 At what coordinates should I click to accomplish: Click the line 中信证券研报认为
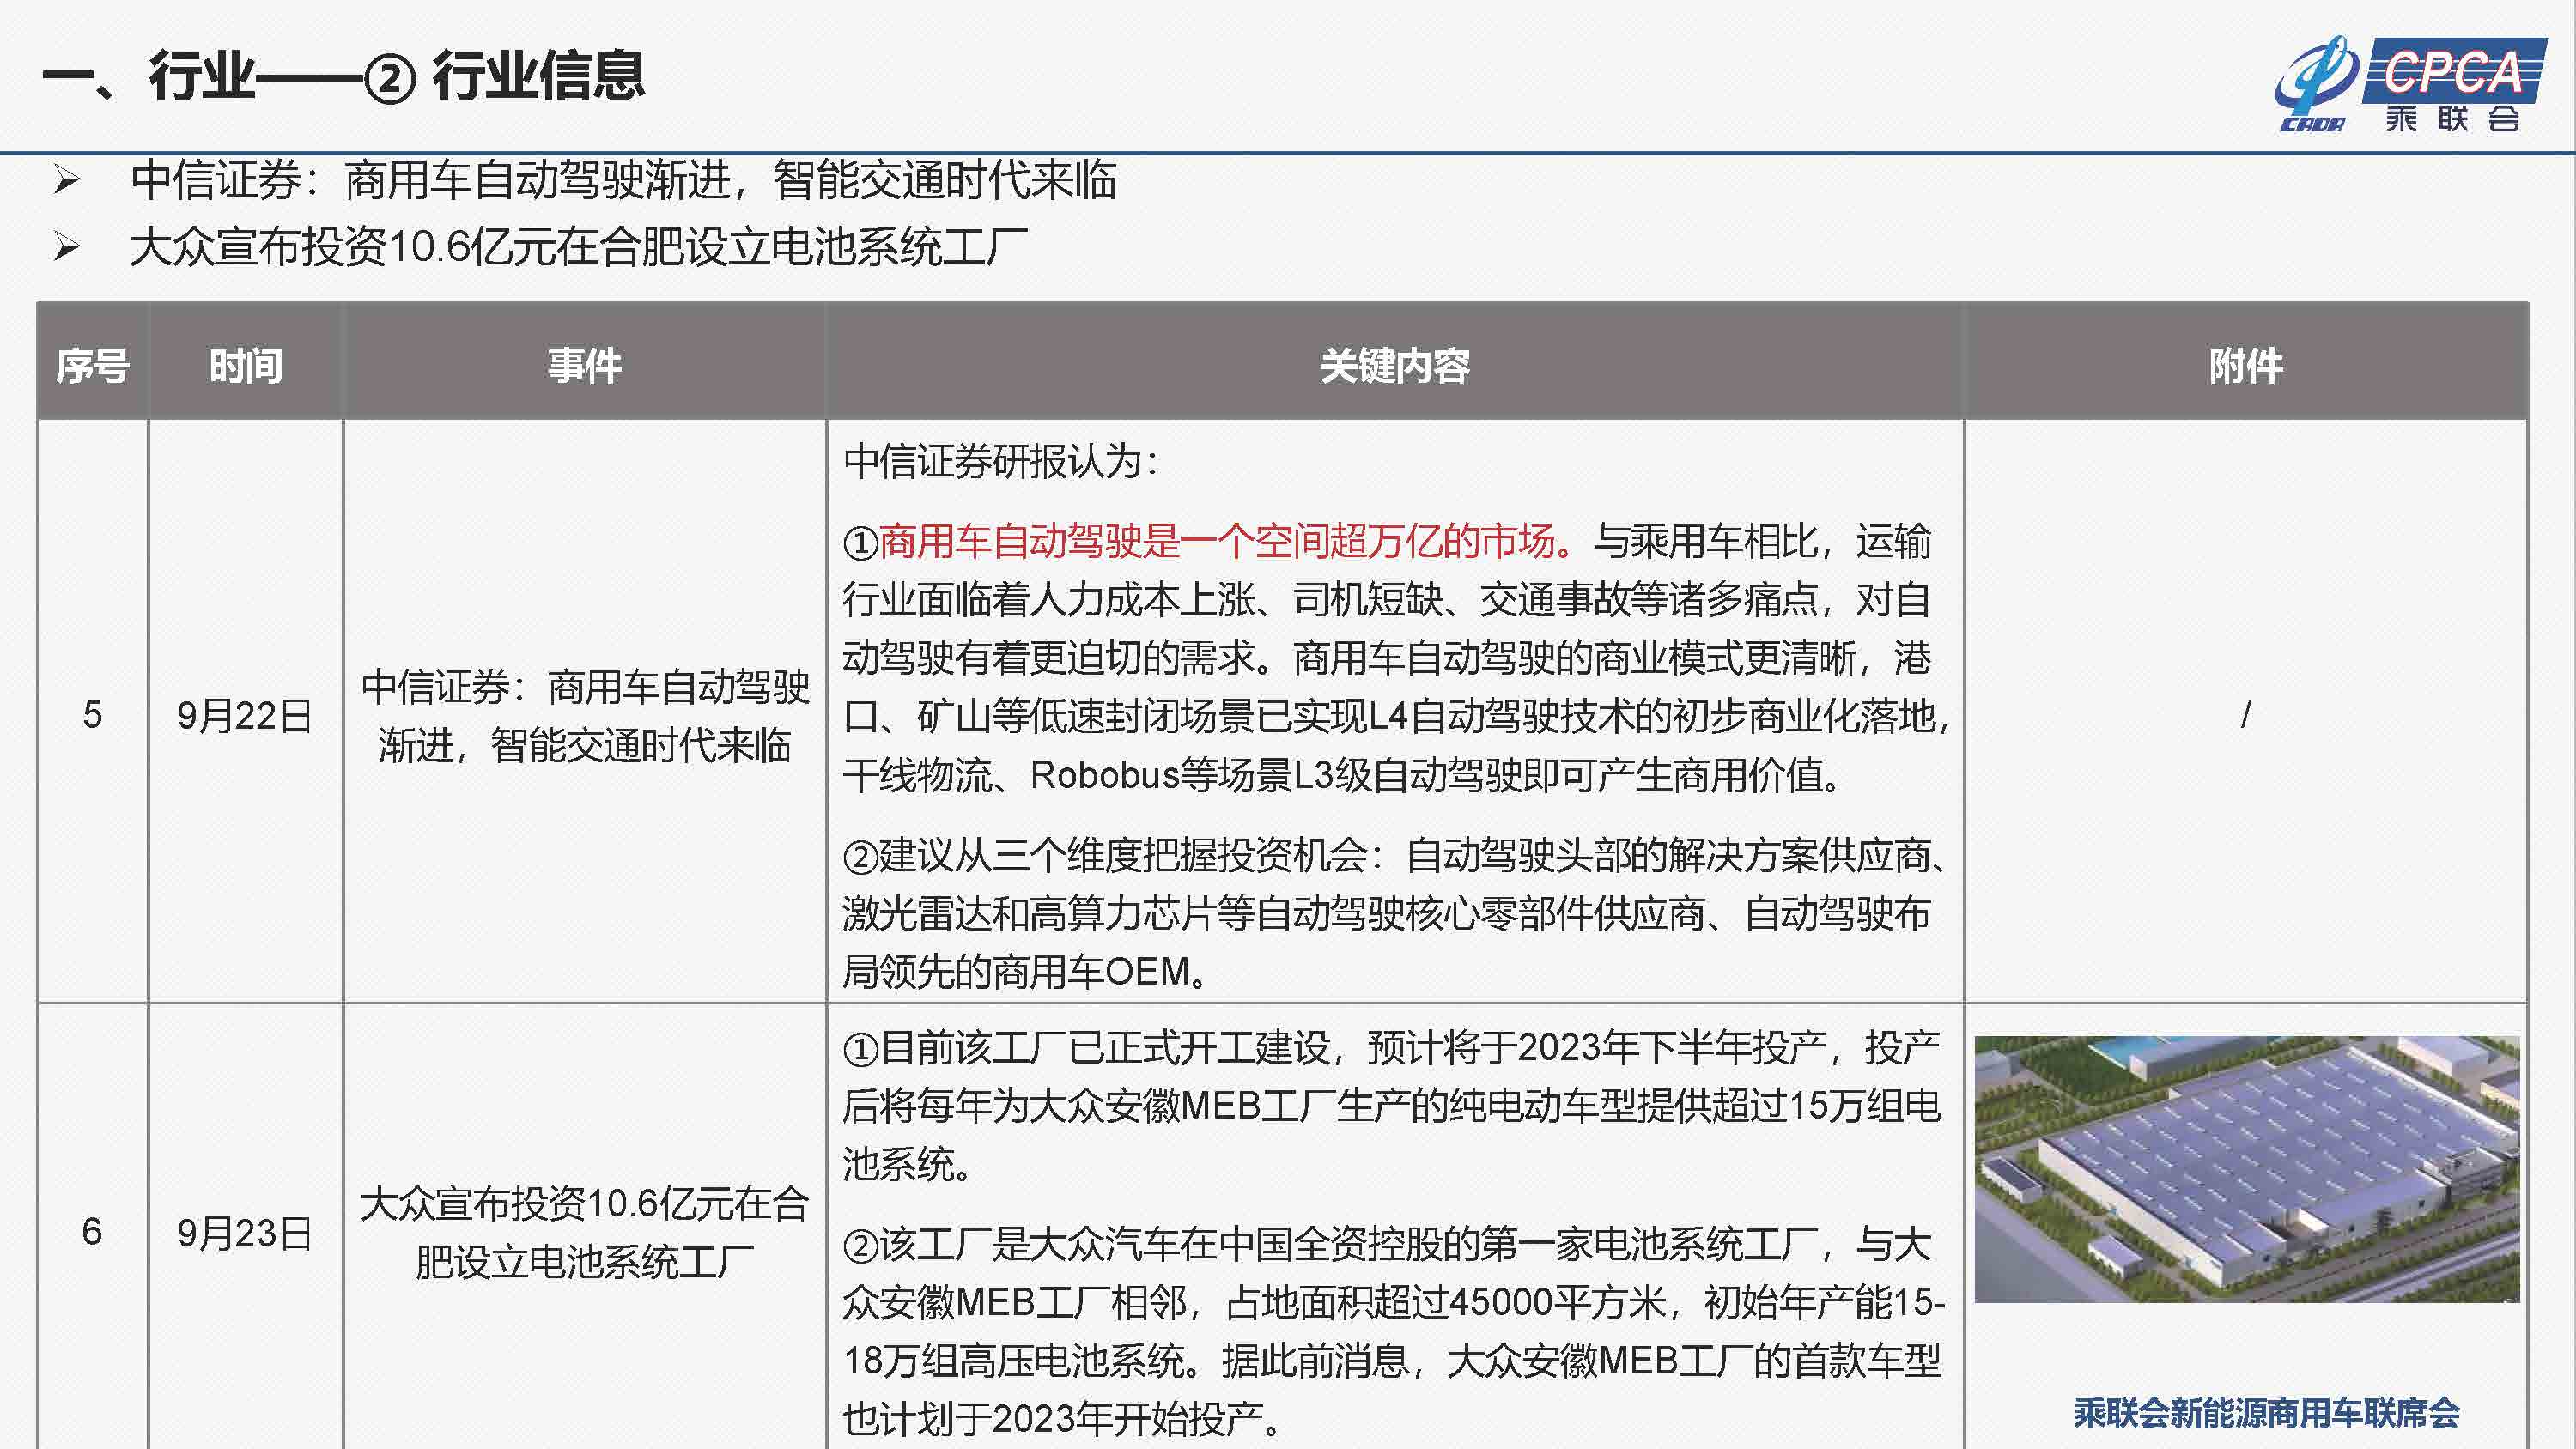pyautogui.click(x=1000, y=461)
